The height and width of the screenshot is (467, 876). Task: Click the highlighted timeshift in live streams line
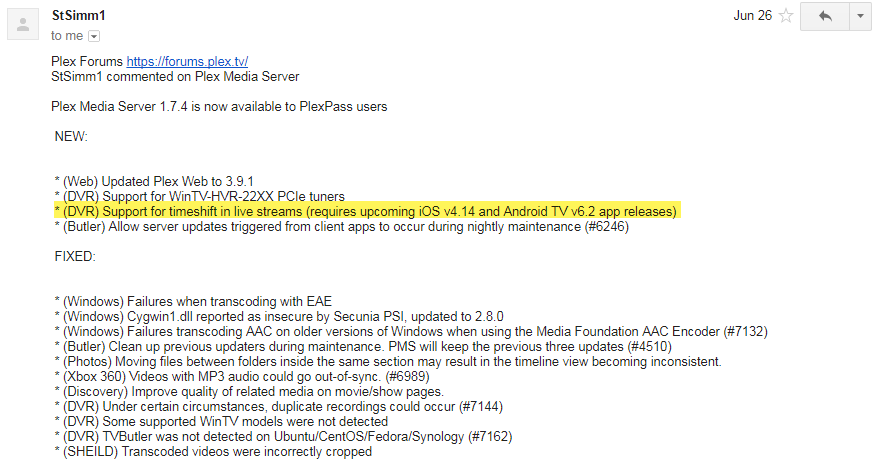(x=366, y=212)
